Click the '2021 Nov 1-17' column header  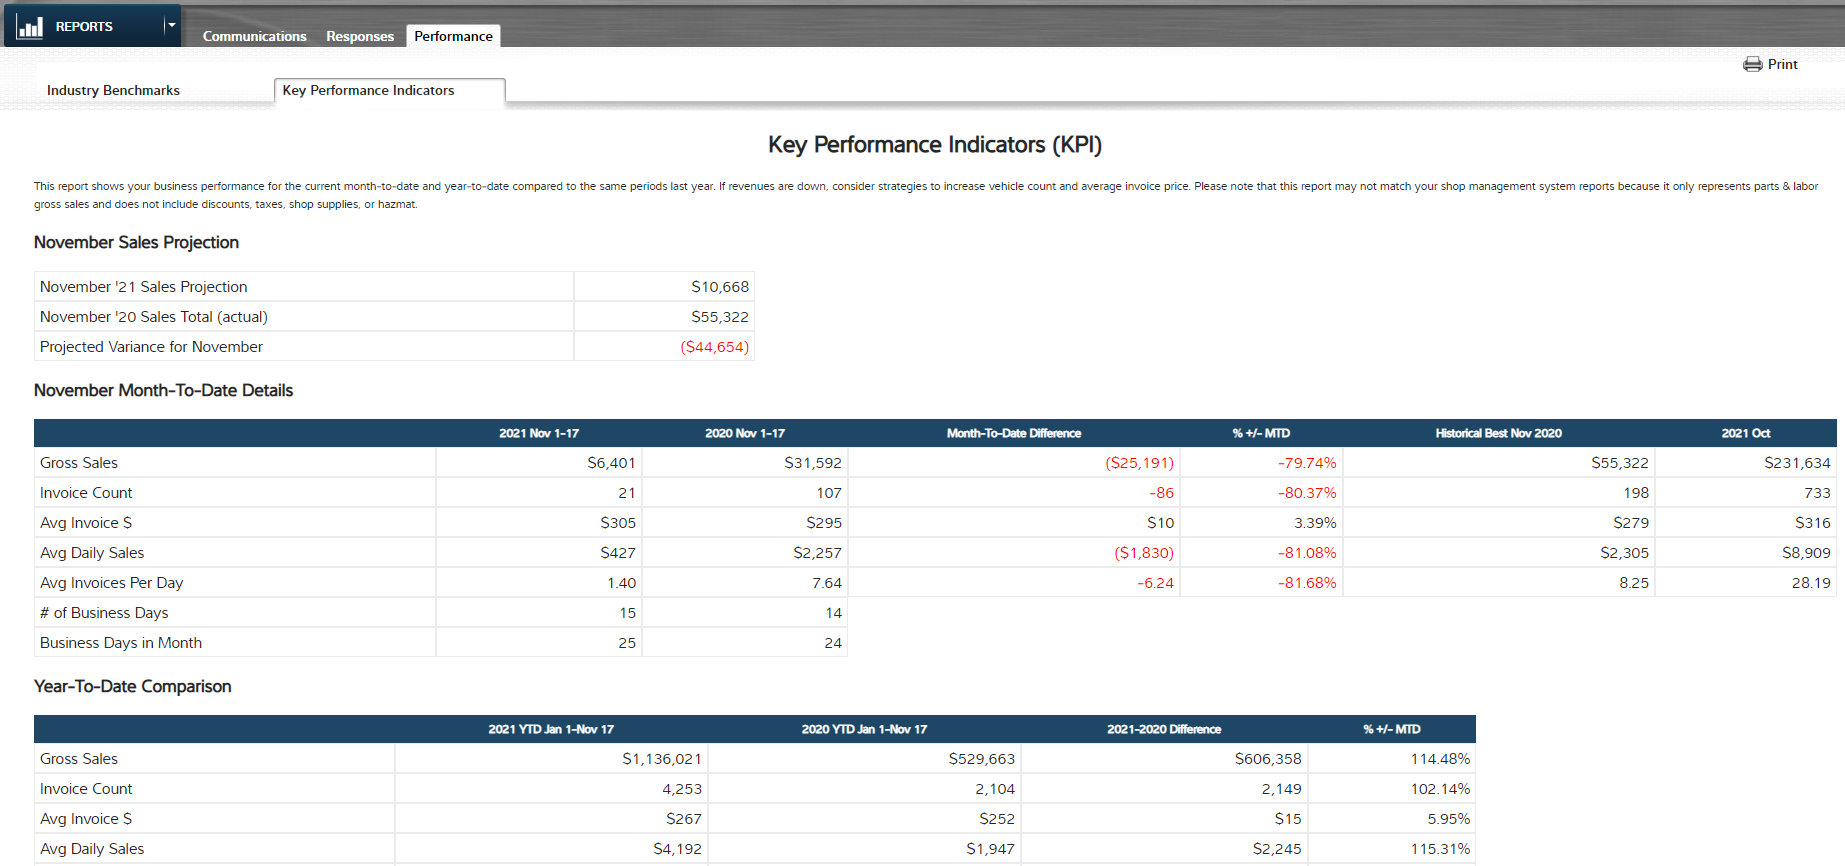[539, 433]
